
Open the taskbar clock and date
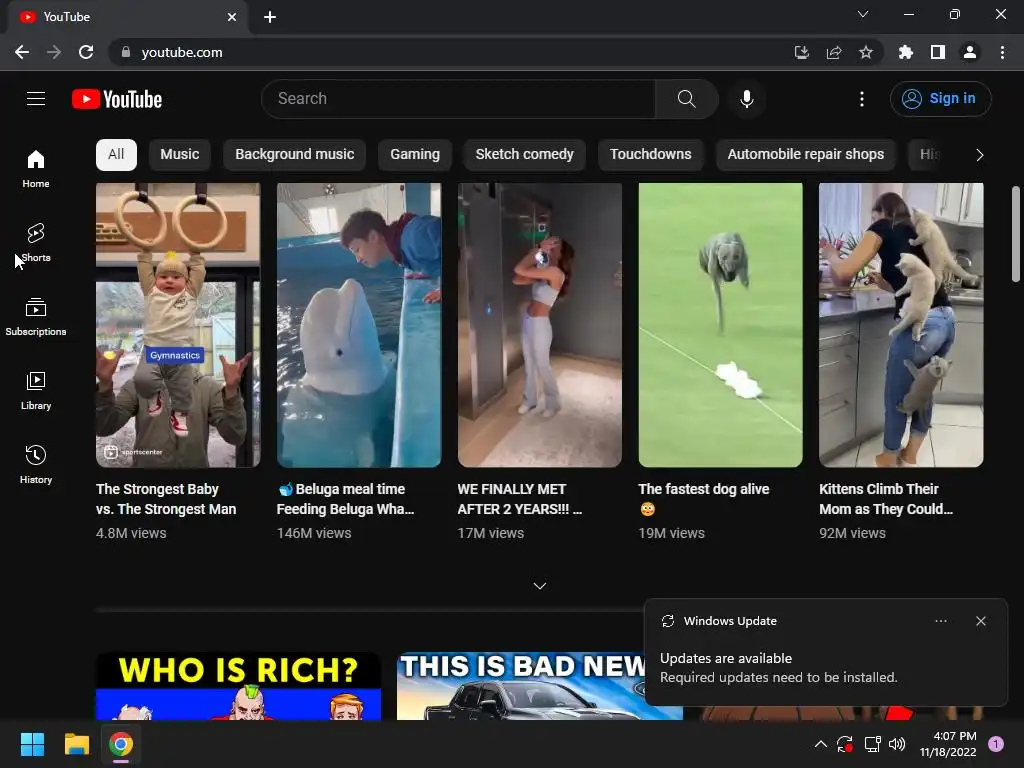coord(948,744)
